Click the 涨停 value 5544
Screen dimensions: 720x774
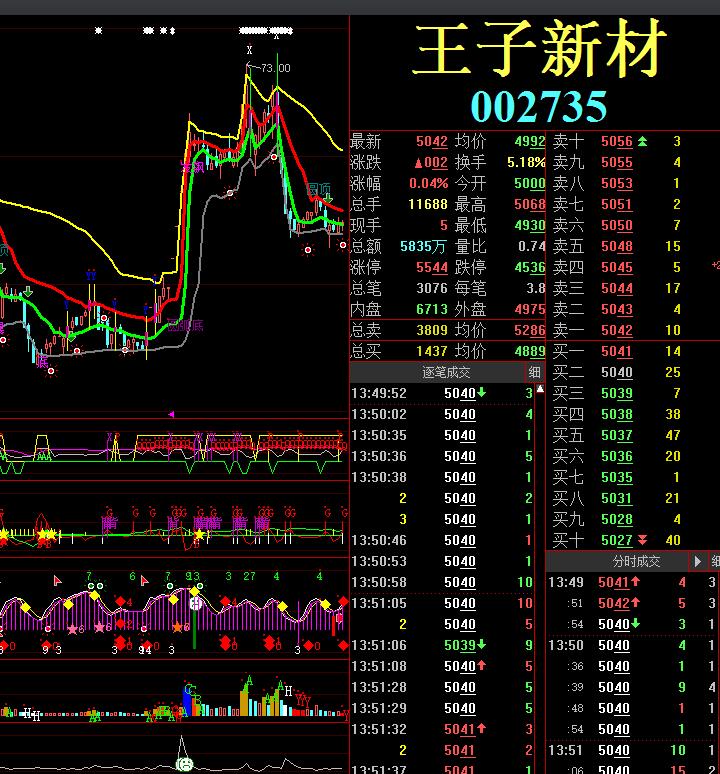click(432, 268)
